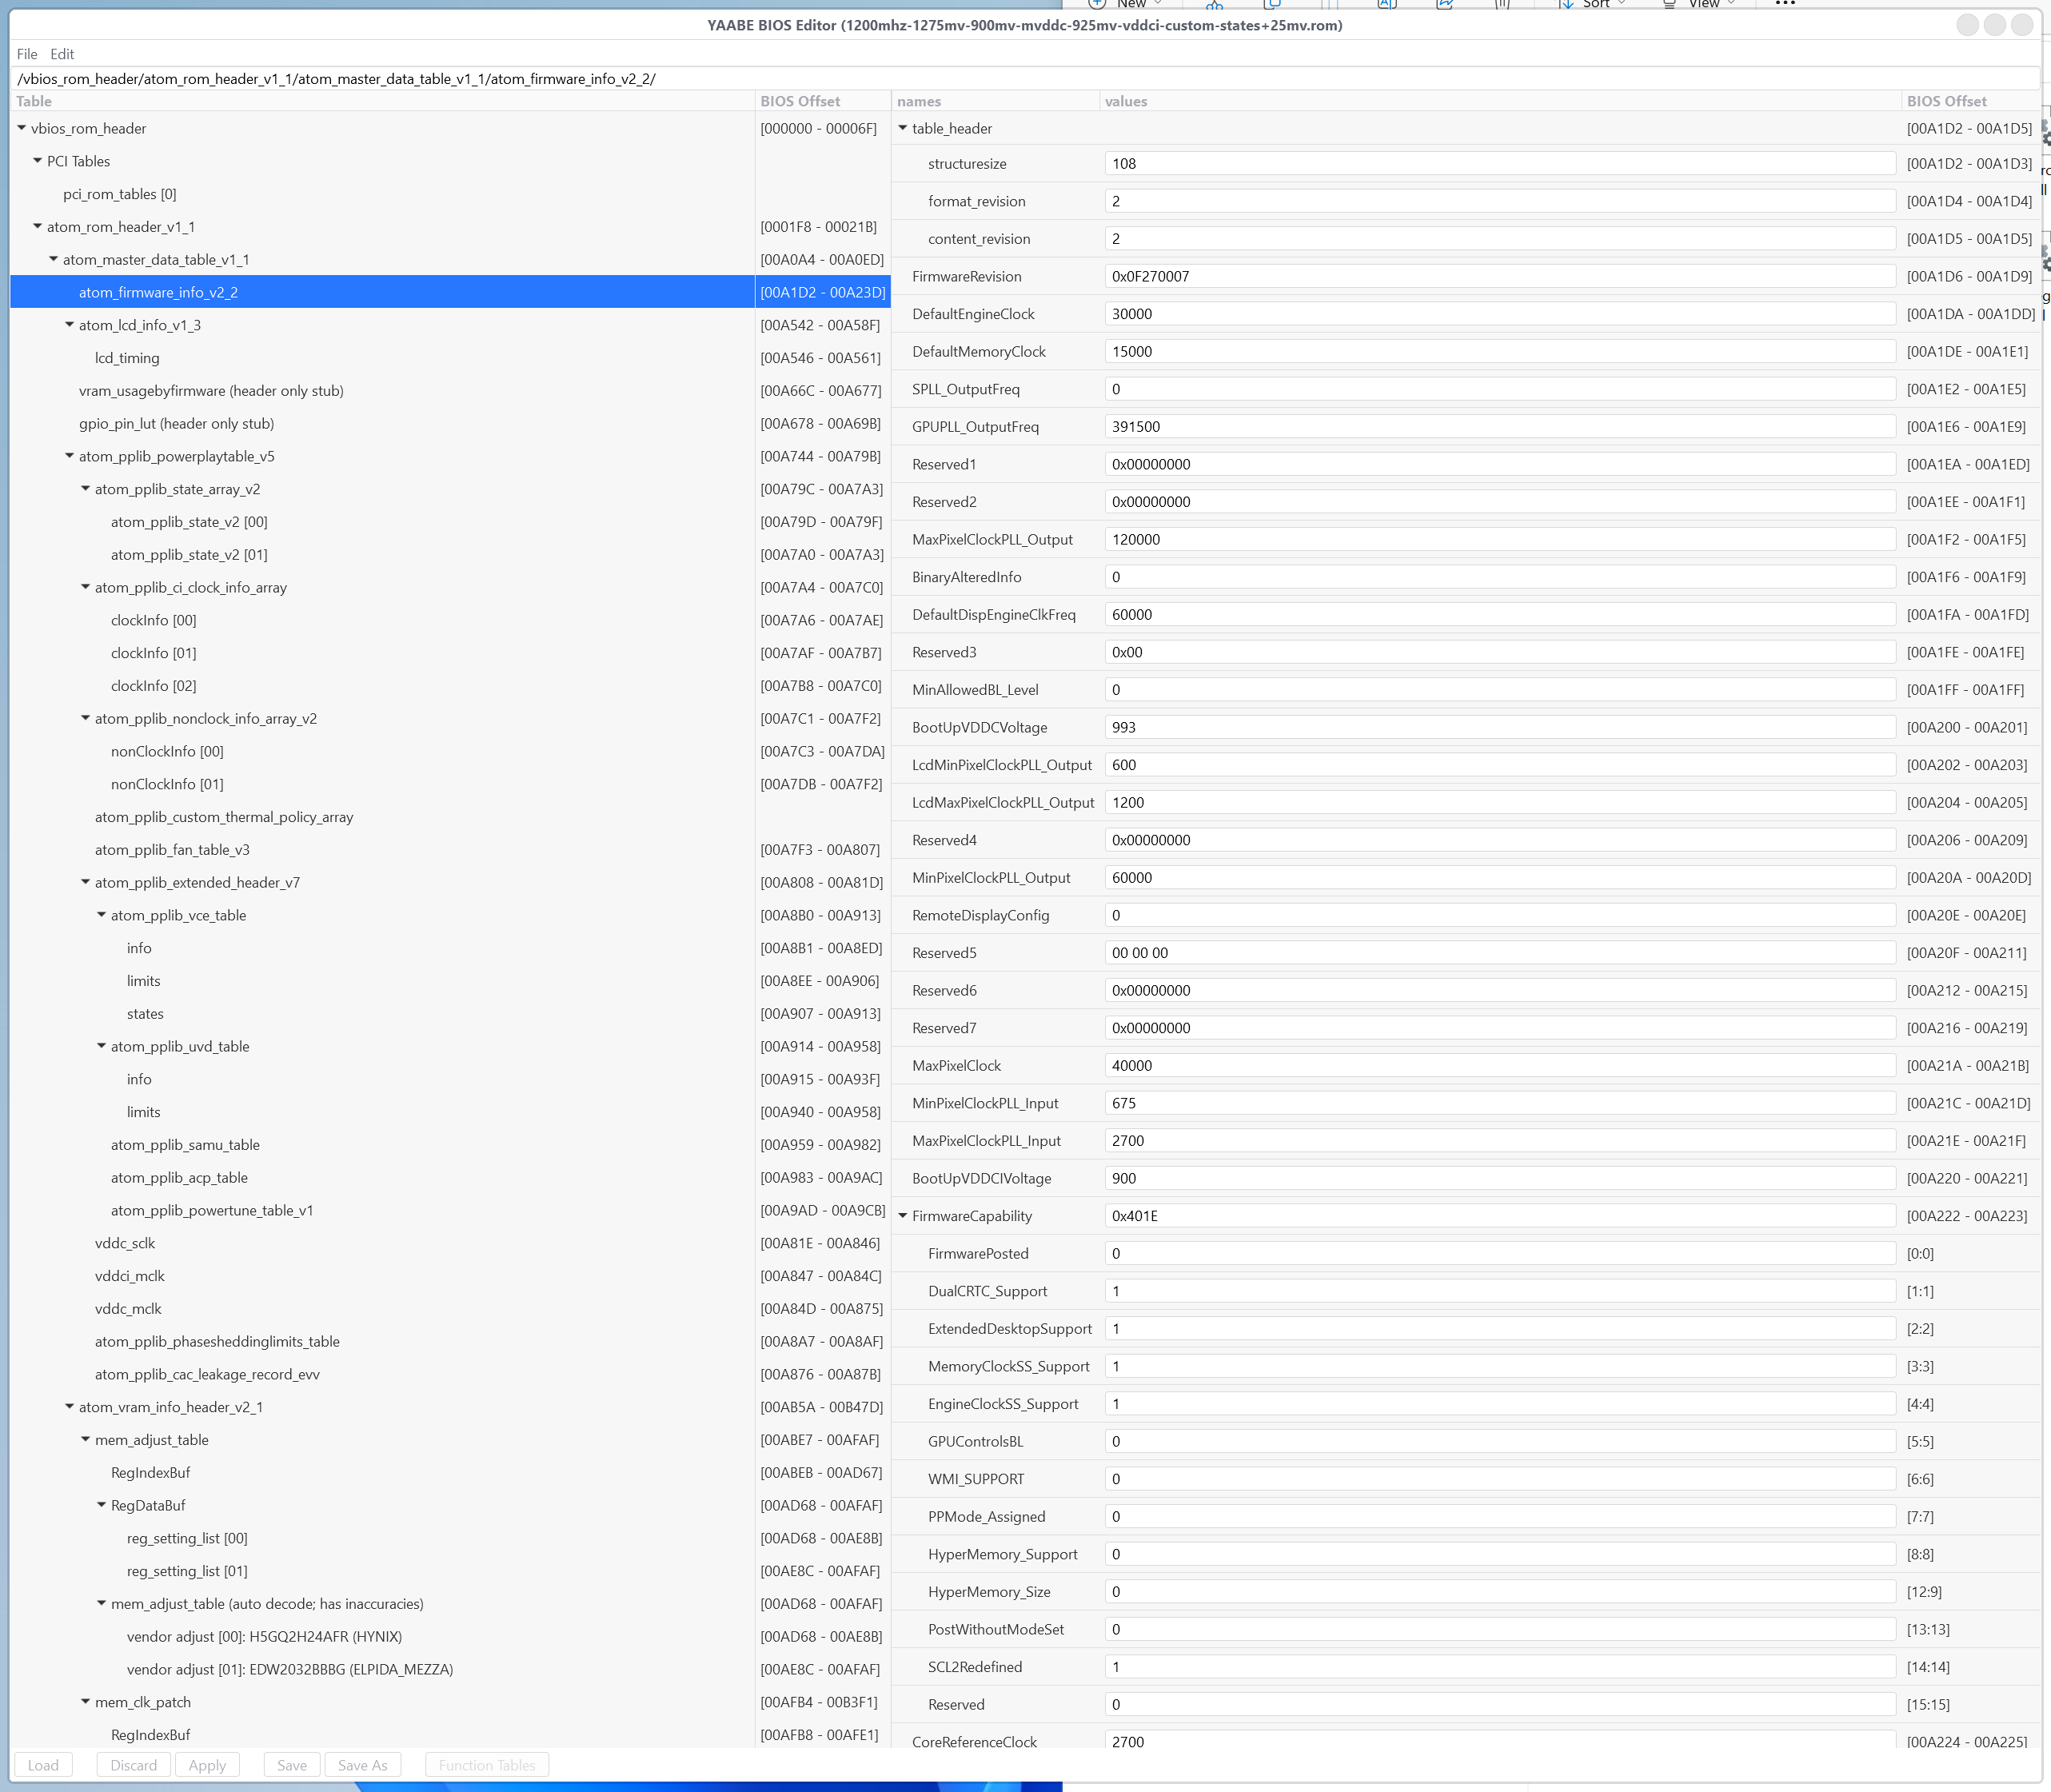Click the Discard button

[133, 1765]
